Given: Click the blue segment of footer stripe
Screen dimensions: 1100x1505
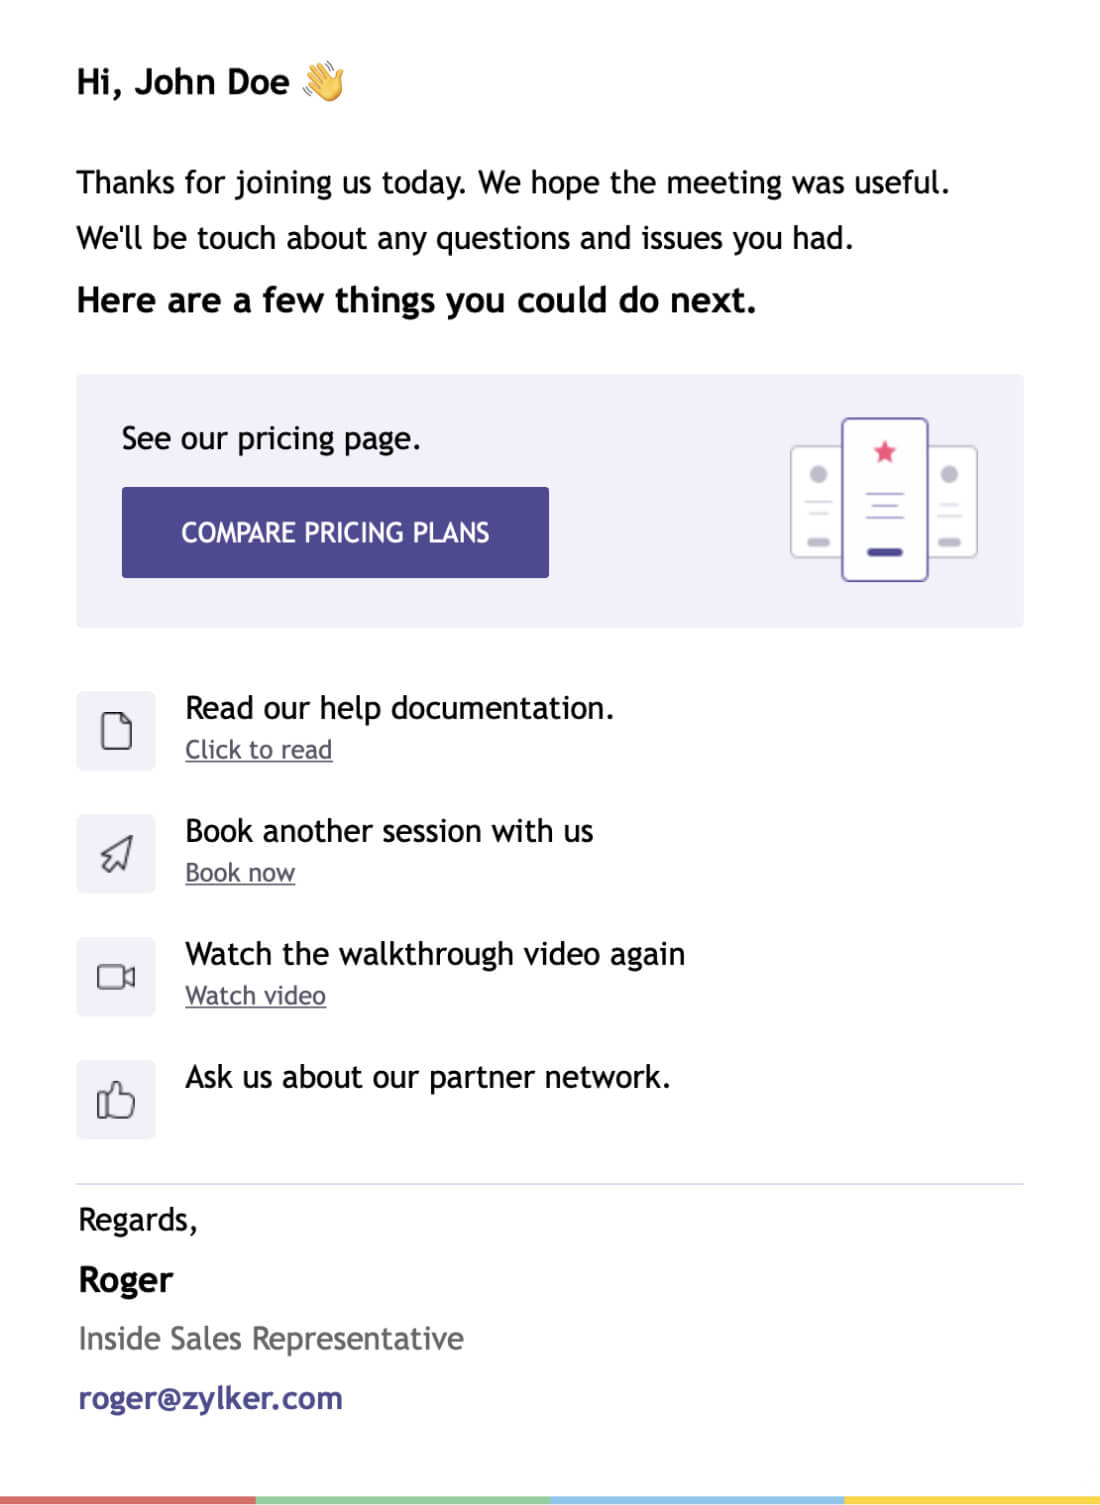Looking at the screenshot, I should [697, 1500].
